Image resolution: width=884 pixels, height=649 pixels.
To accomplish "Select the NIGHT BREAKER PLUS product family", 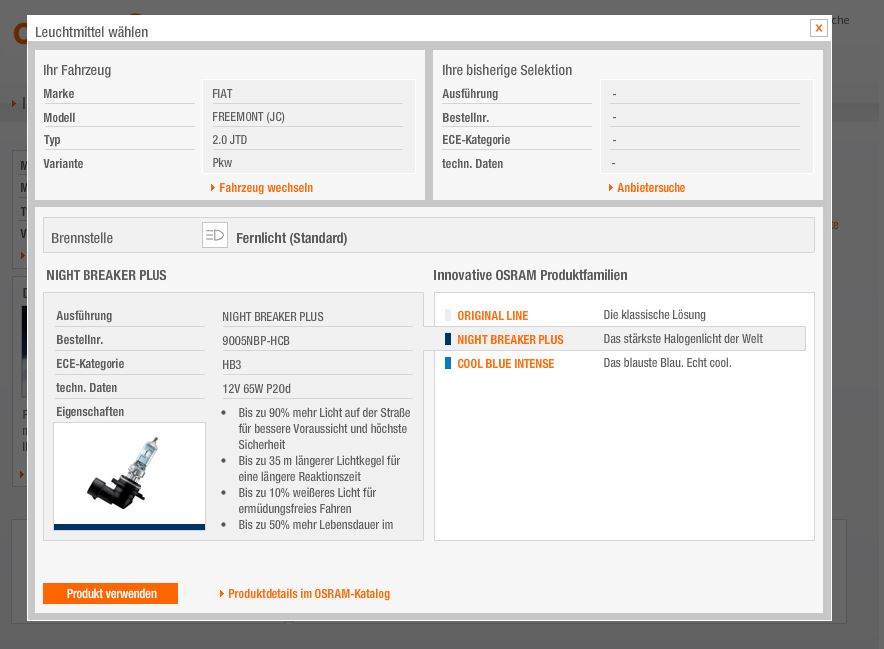I will point(510,340).
